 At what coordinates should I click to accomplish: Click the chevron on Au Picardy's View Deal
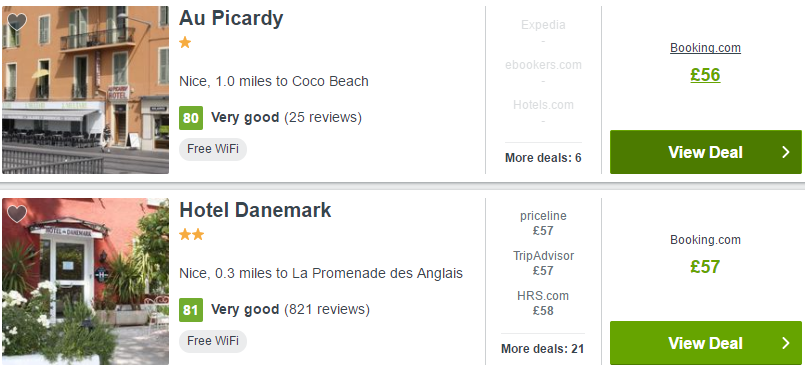tap(785, 152)
